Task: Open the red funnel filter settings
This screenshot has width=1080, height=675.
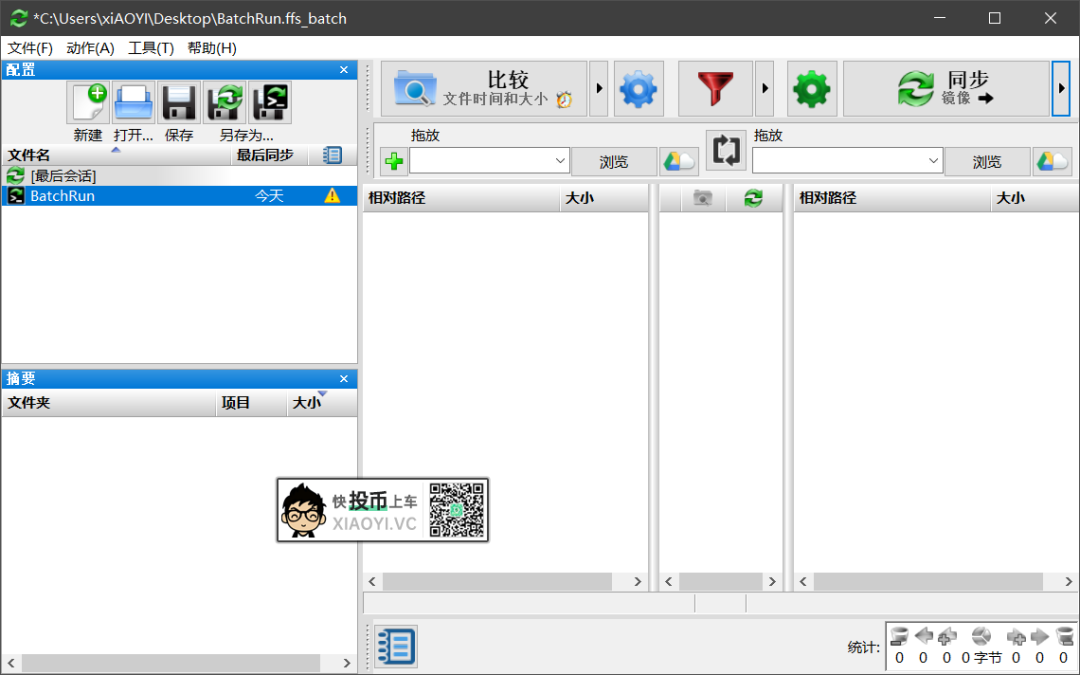Action: tap(715, 89)
